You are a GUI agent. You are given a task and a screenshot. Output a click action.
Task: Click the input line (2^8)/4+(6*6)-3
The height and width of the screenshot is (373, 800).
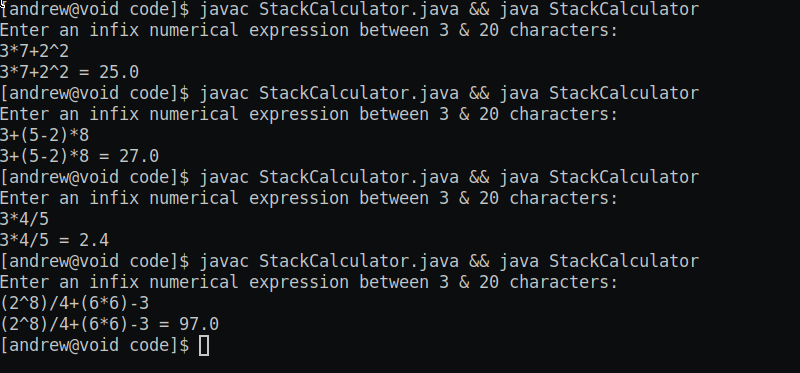[74, 304]
